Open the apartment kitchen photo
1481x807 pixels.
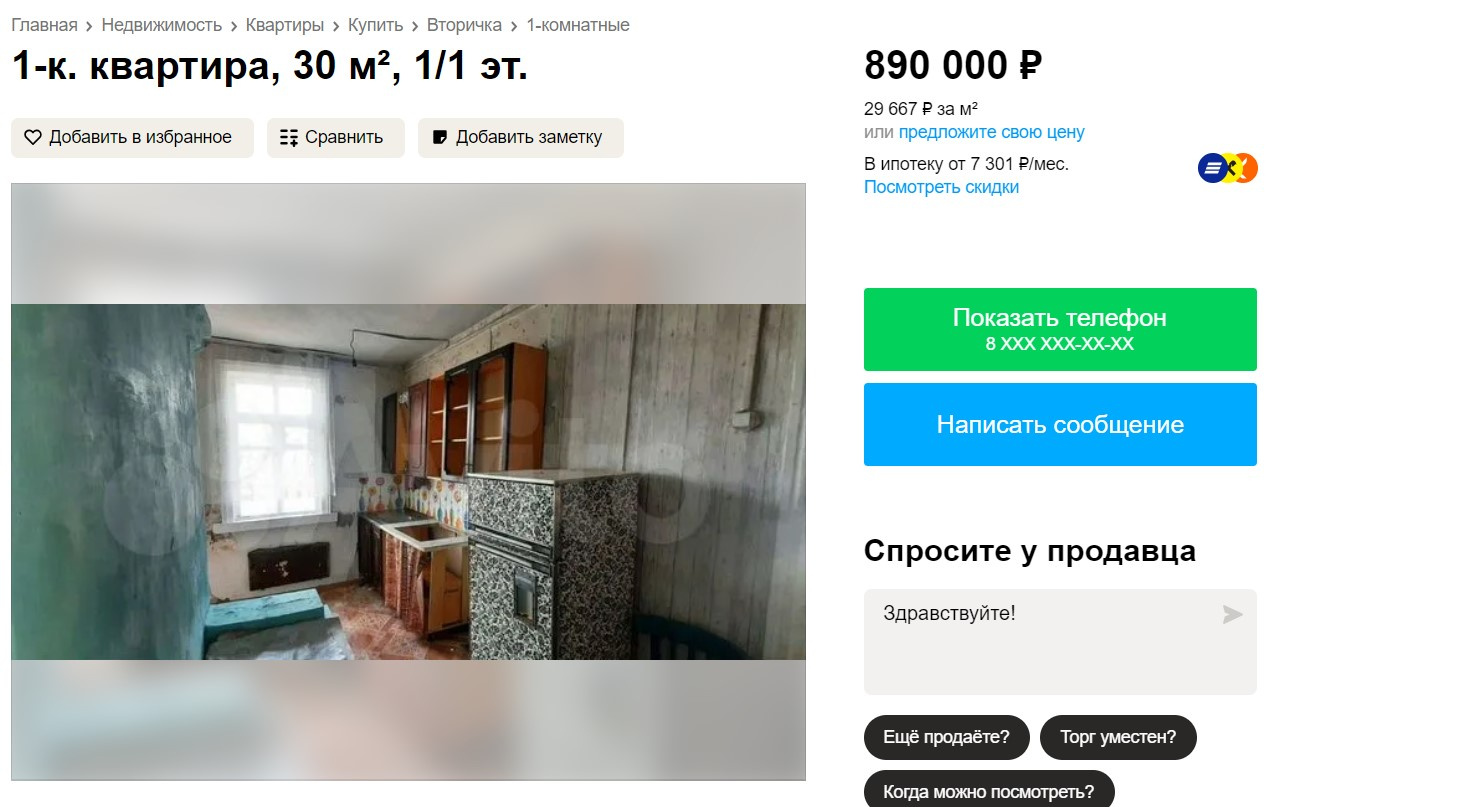408,481
